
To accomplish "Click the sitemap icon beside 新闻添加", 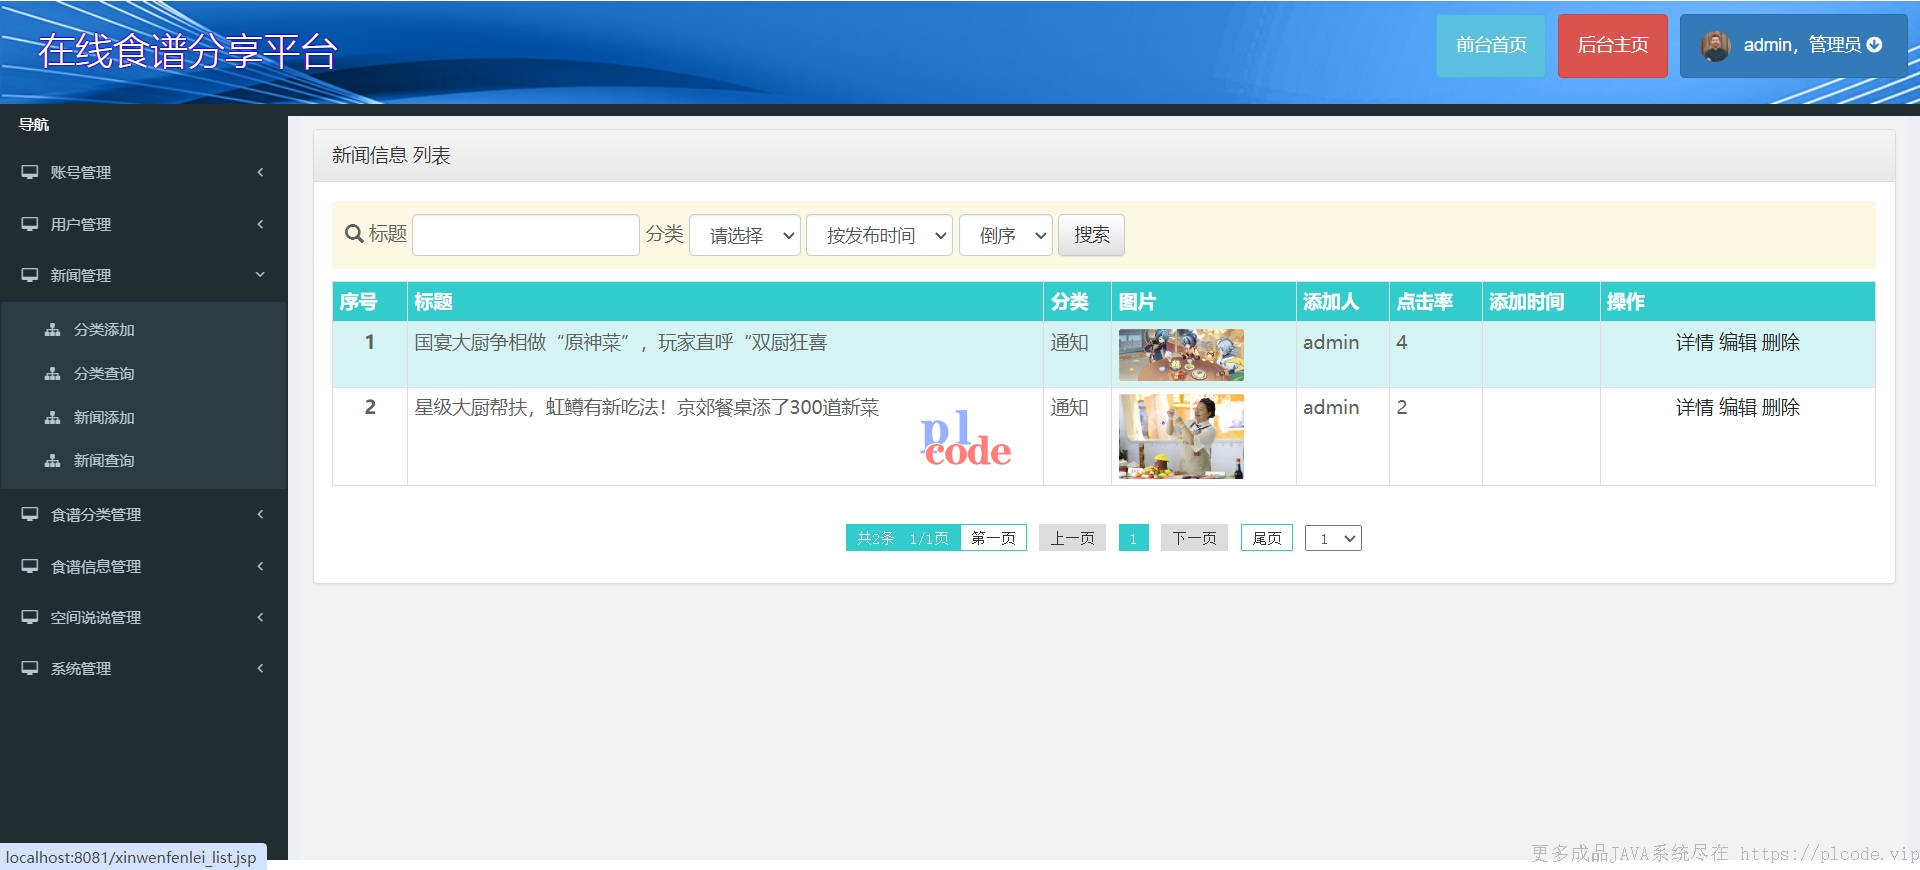I will click(x=53, y=417).
